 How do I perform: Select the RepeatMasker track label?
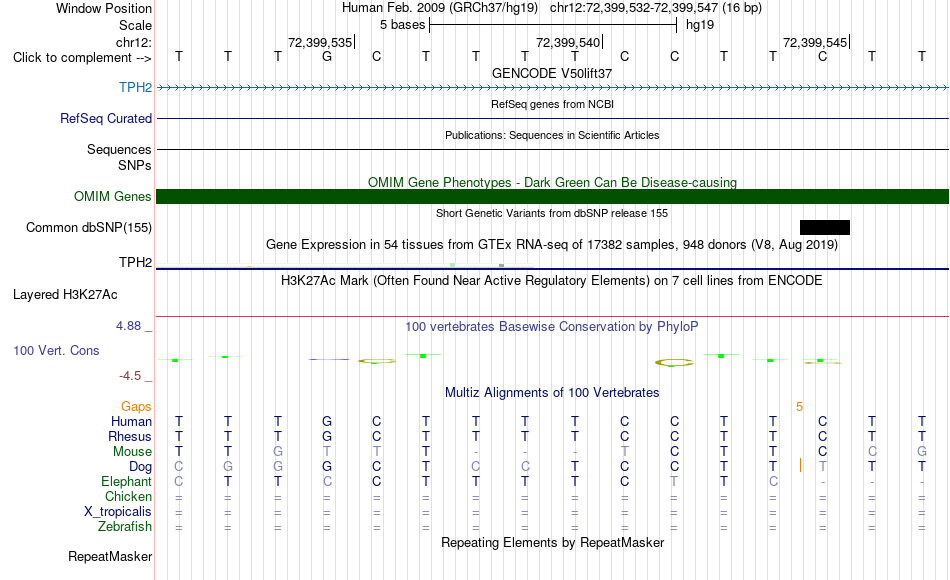point(110,556)
